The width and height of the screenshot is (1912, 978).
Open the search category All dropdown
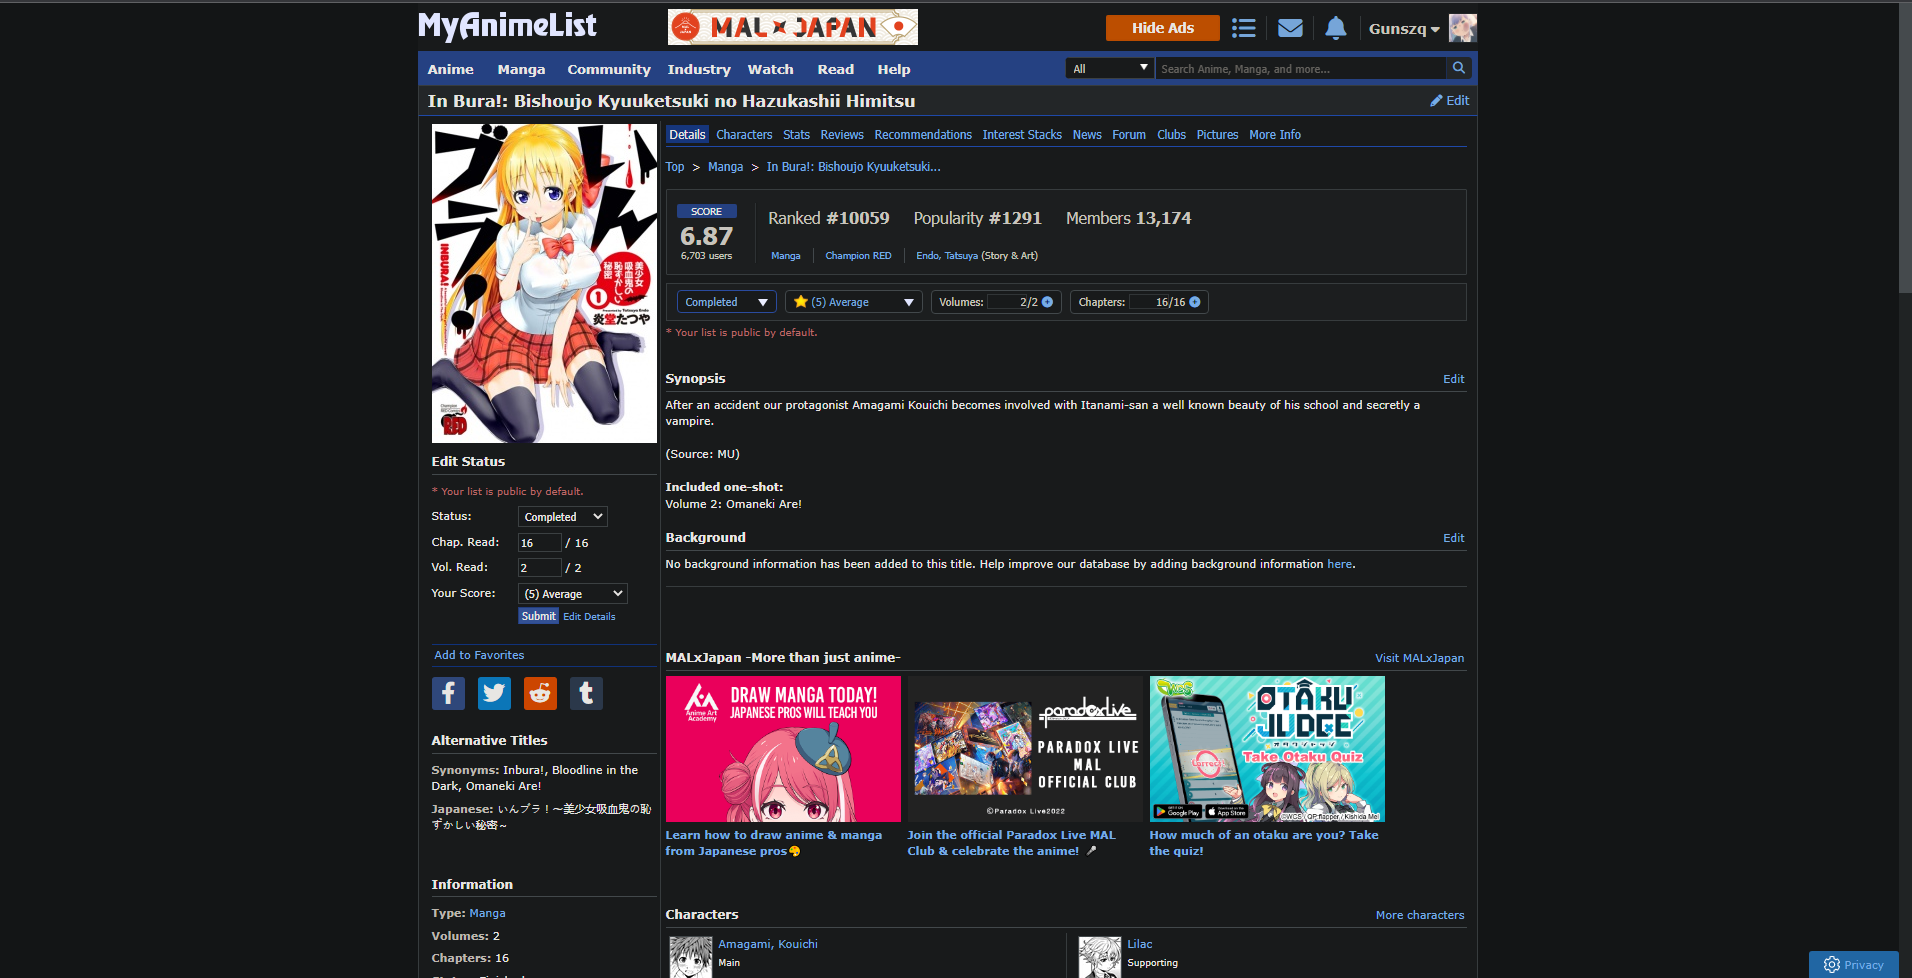(1110, 68)
